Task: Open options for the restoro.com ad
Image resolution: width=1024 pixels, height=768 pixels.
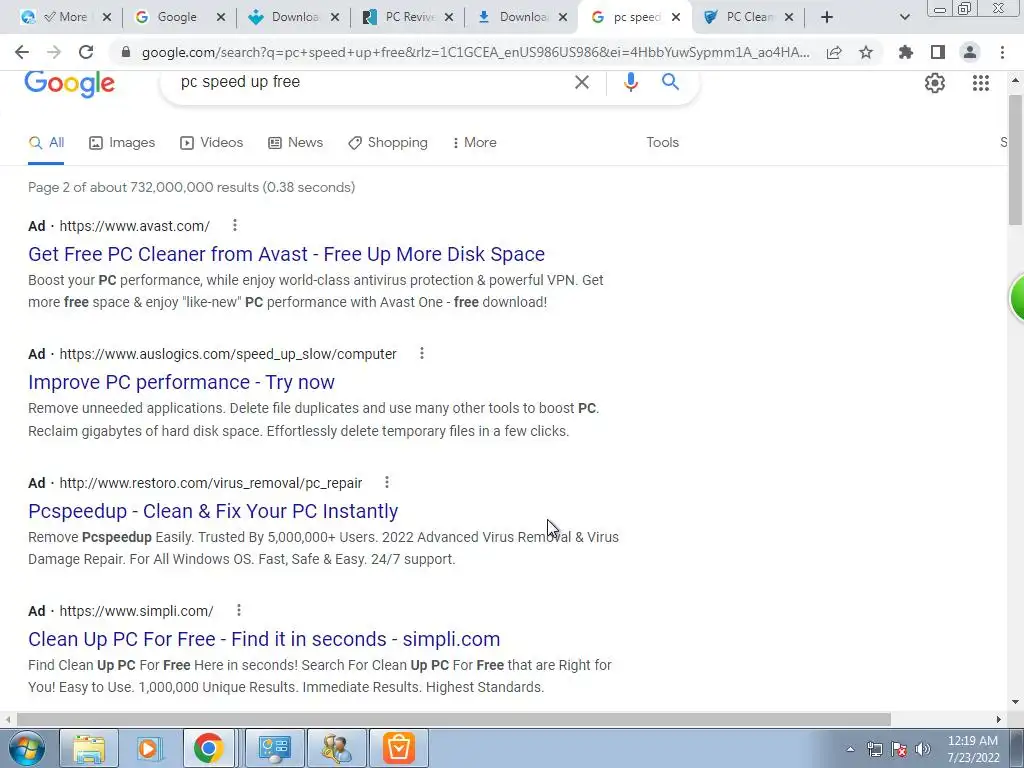Action: pyautogui.click(x=387, y=482)
